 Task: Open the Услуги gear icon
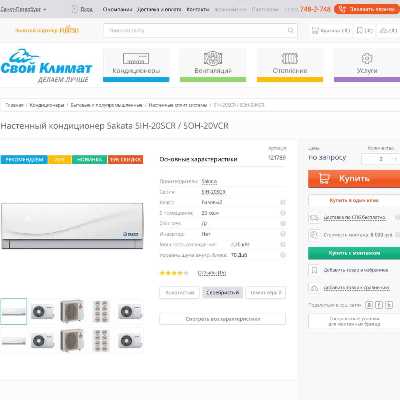367,58
